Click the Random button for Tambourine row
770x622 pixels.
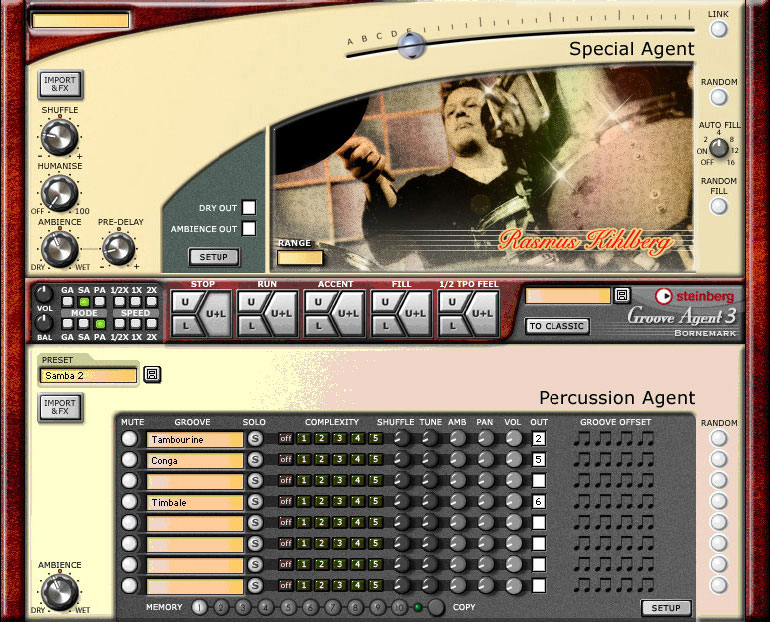(719, 438)
